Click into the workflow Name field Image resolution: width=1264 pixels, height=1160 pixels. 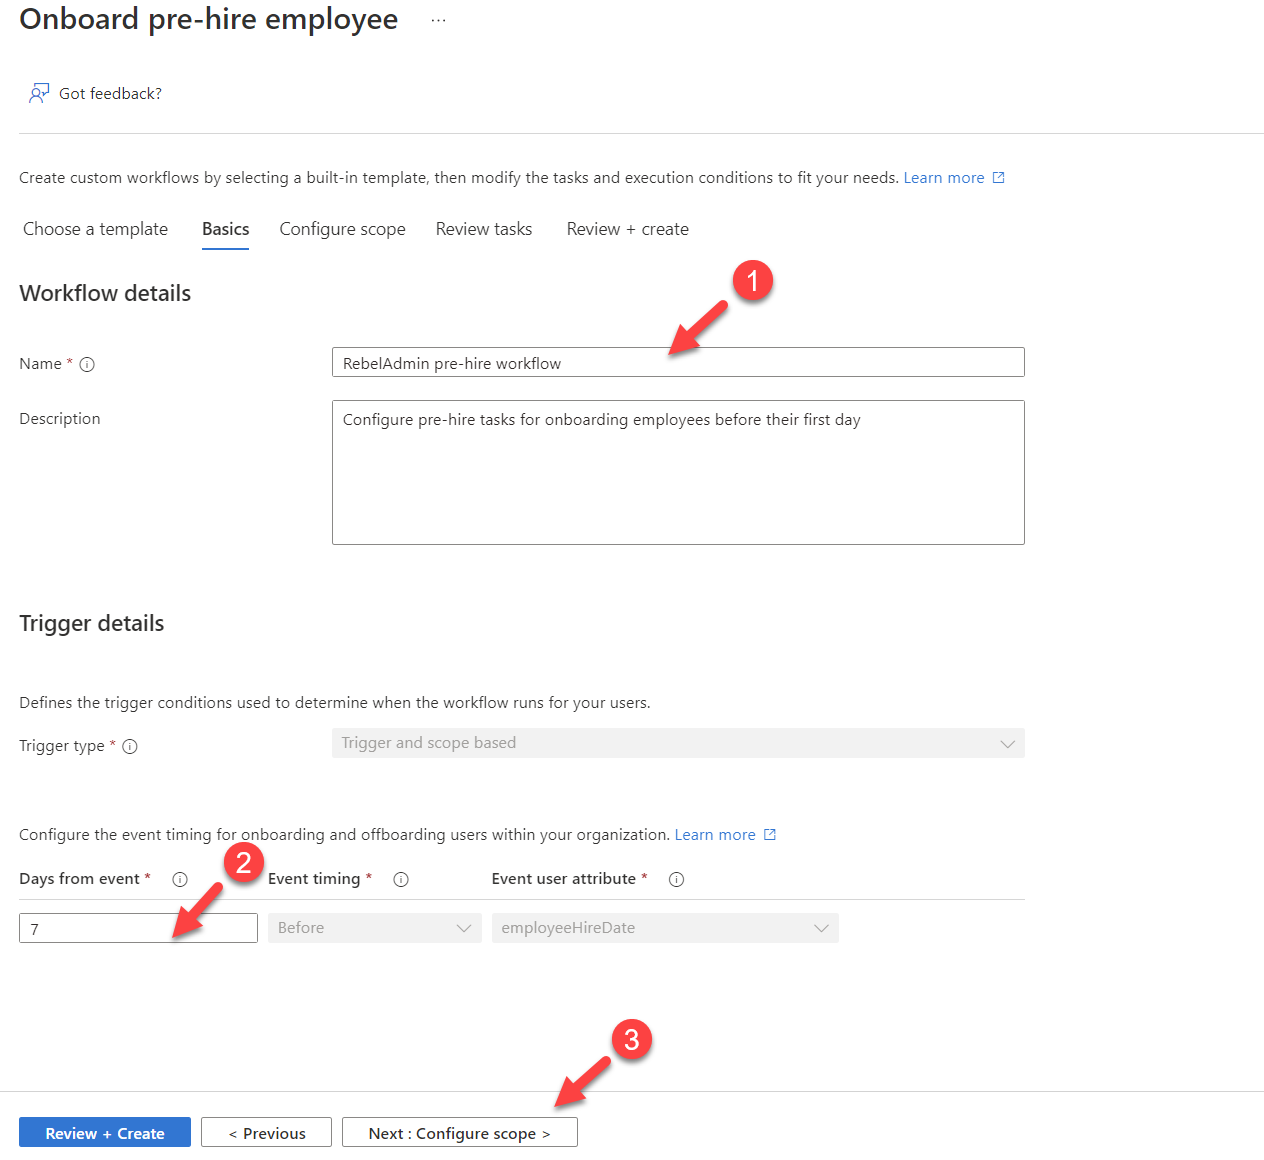(678, 362)
